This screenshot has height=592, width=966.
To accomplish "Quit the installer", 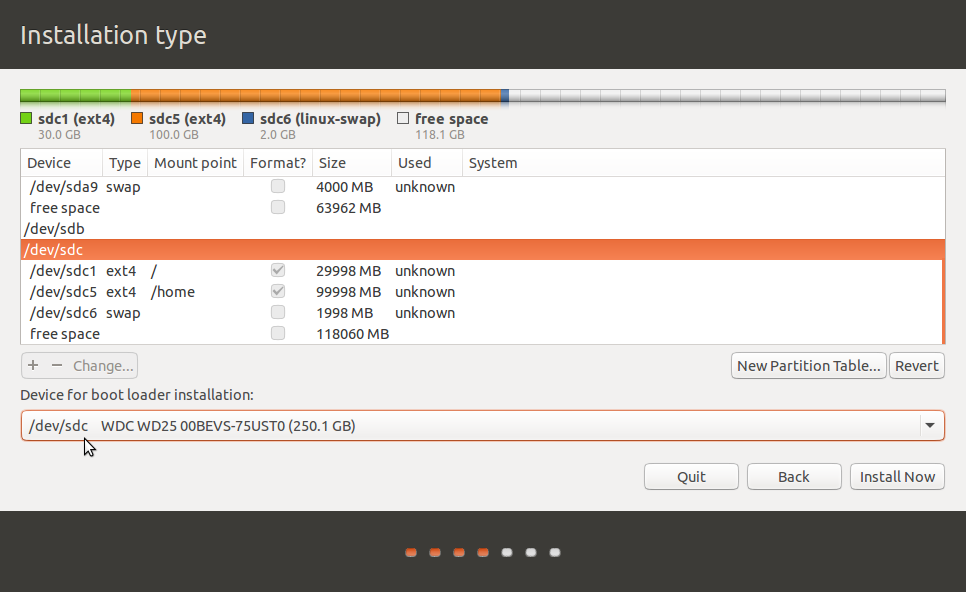I will [691, 476].
